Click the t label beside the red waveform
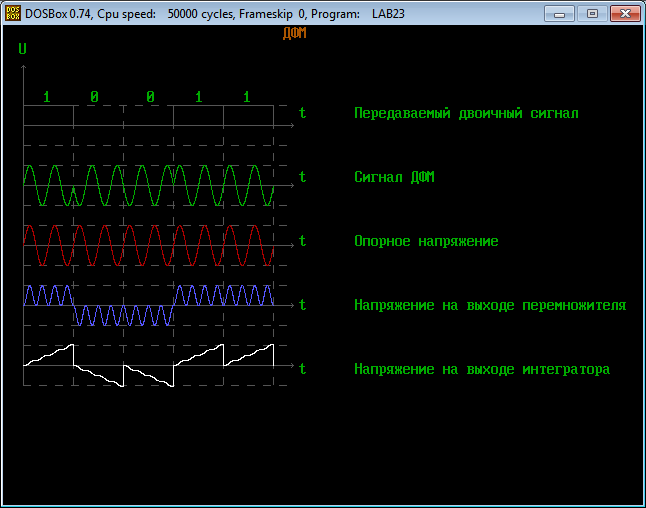The image size is (646, 508). (x=302, y=241)
